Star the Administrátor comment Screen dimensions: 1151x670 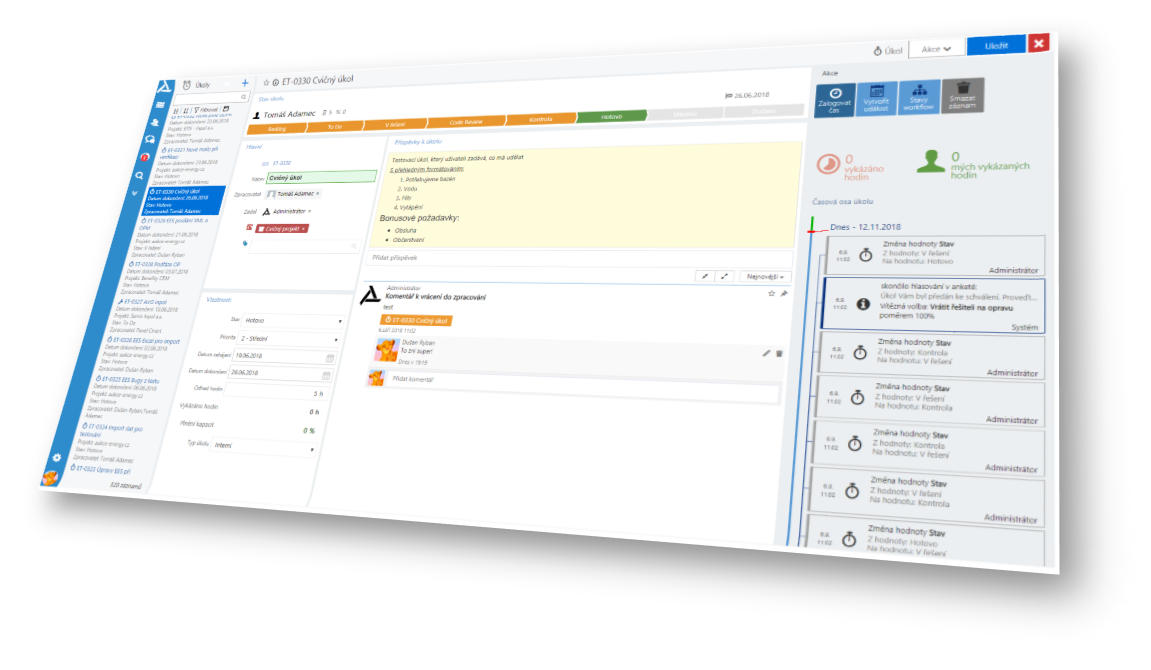[771, 294]
